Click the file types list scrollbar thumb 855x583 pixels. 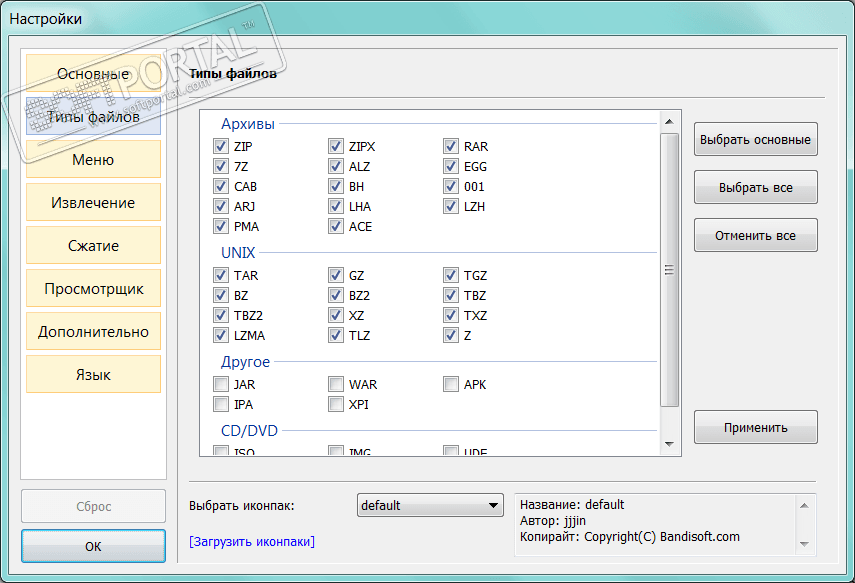pos(670,270)
